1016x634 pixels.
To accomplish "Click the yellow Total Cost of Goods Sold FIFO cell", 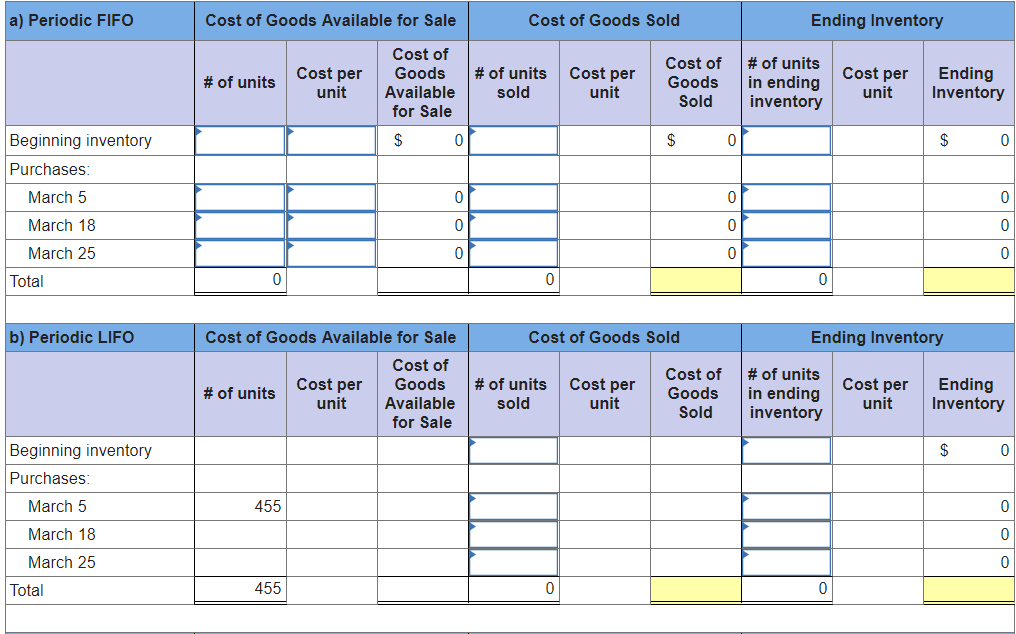I will (x=695, y=281).
